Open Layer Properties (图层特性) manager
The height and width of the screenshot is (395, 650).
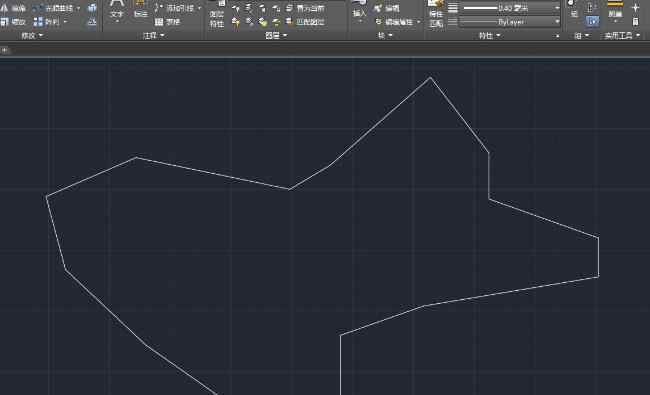pyautogui.click(x=217, y=15)
